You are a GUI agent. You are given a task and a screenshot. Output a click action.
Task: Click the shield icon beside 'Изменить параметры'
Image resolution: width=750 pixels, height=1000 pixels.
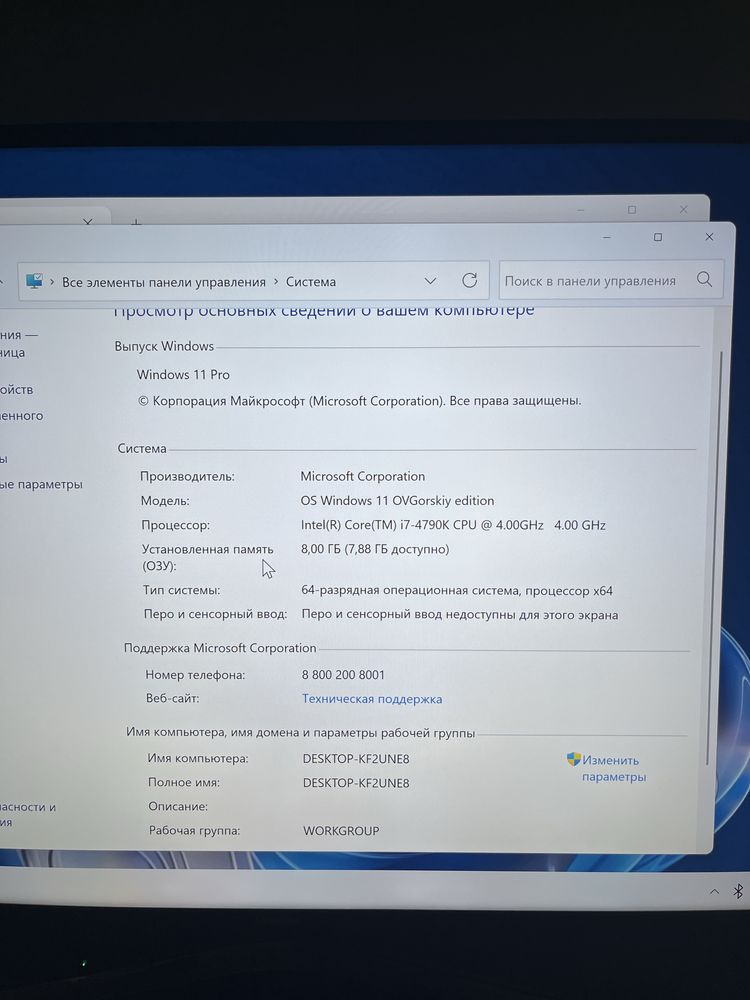pyautogui.click(x=573, y=759)
